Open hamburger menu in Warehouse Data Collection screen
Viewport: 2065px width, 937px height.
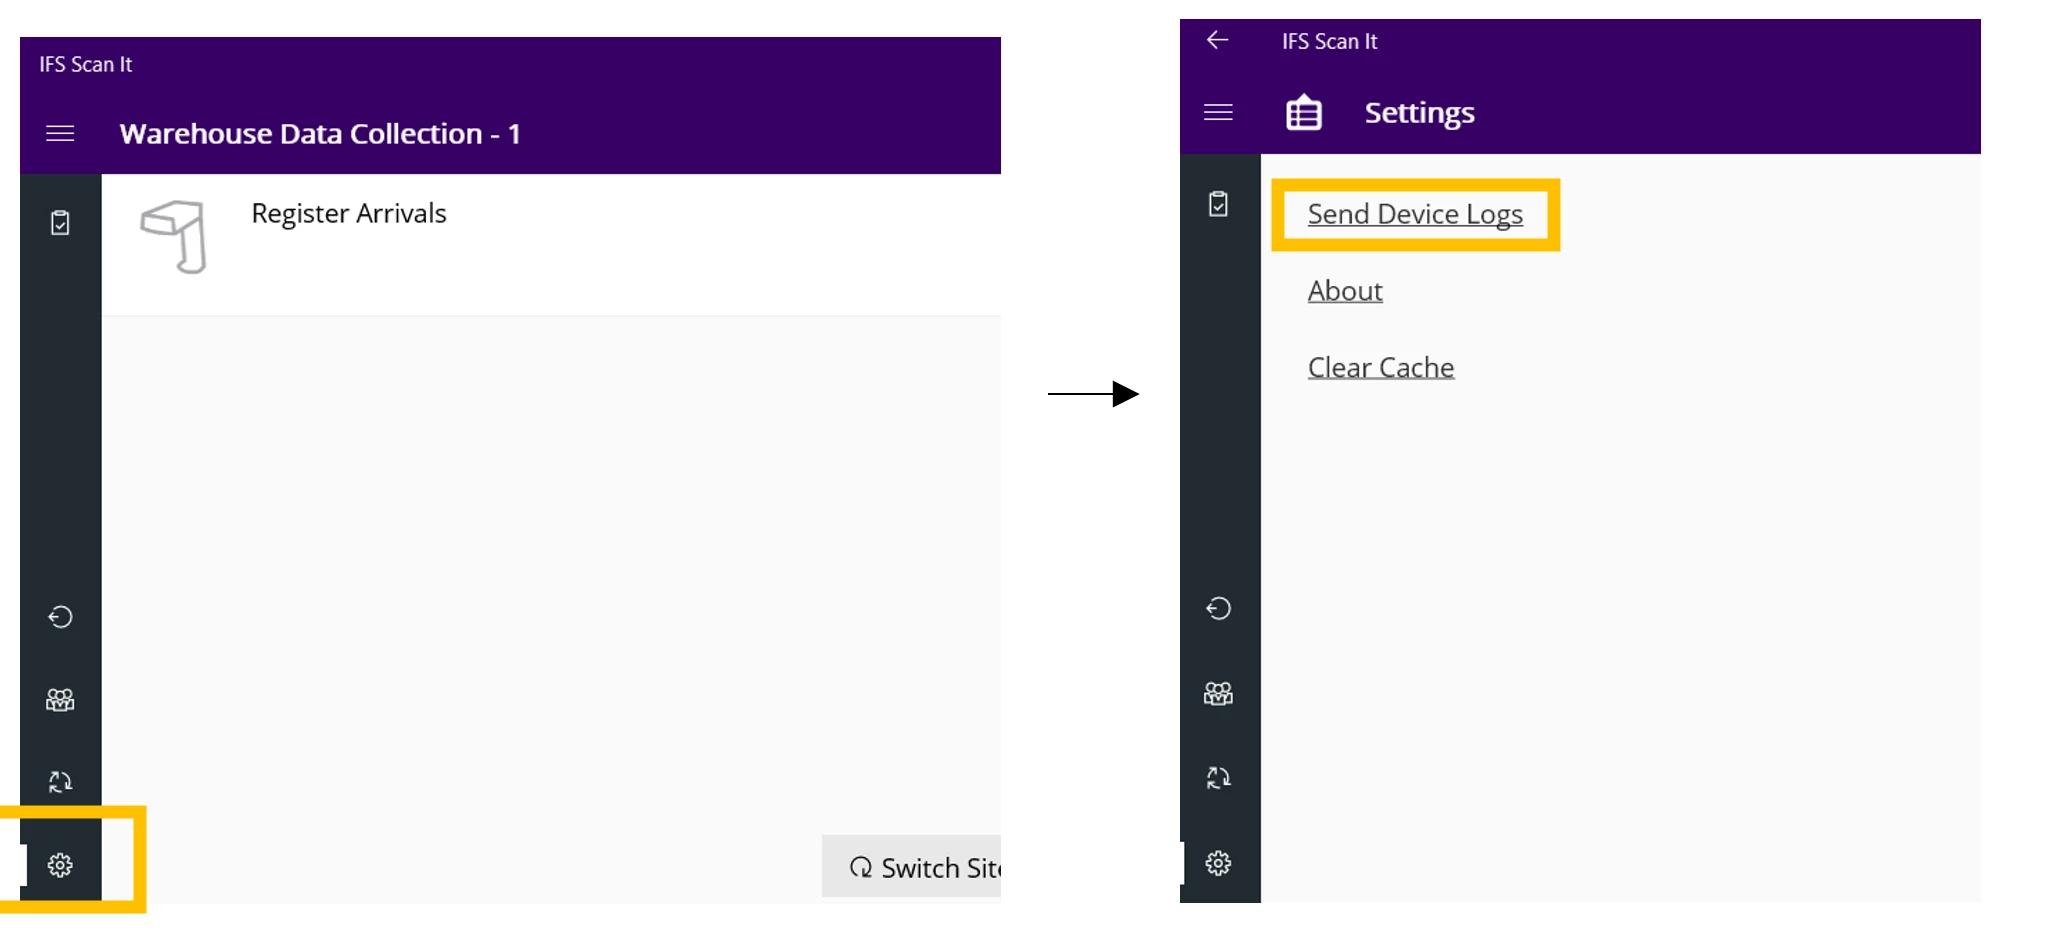pos(60,133)
